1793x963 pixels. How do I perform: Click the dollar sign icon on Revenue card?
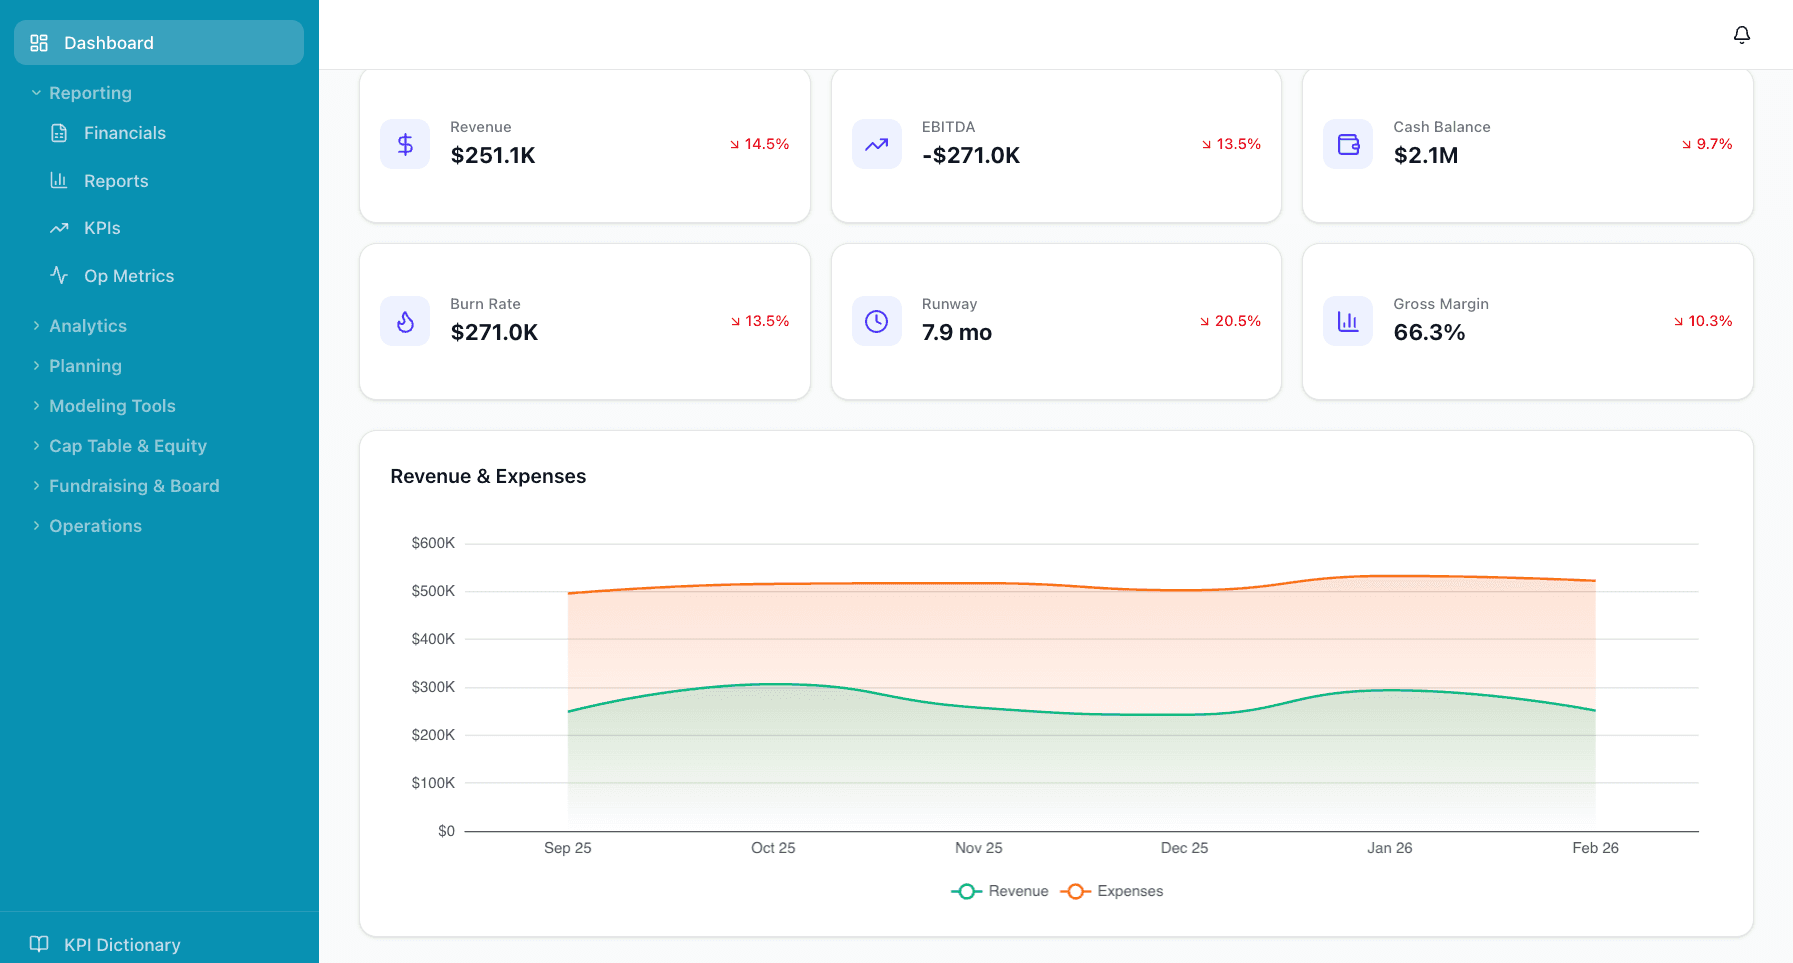coord(405,144)
